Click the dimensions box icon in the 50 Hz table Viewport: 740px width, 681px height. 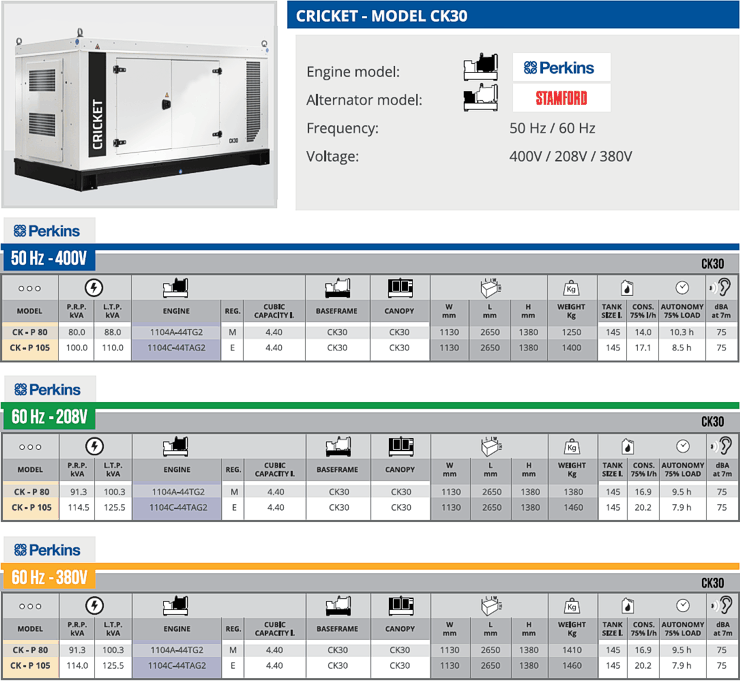pos(490,287)
